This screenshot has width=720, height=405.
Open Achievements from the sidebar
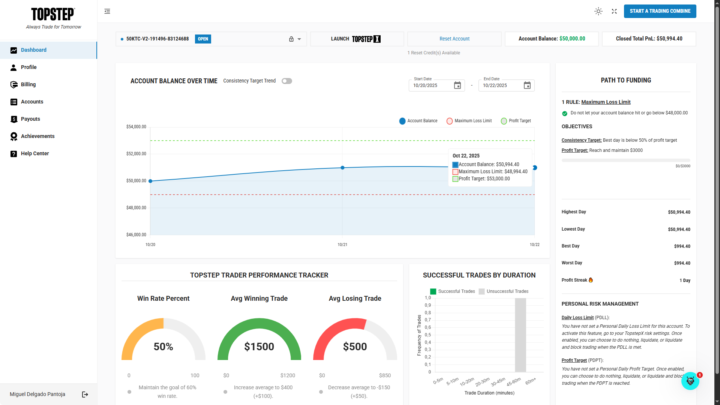coord(38,135)
